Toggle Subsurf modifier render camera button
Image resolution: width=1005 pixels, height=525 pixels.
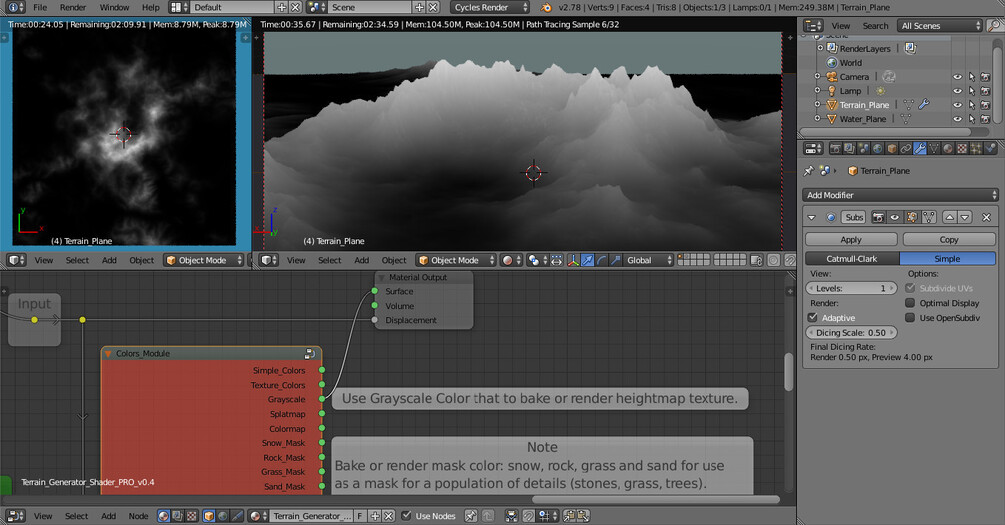coord(878,217)
